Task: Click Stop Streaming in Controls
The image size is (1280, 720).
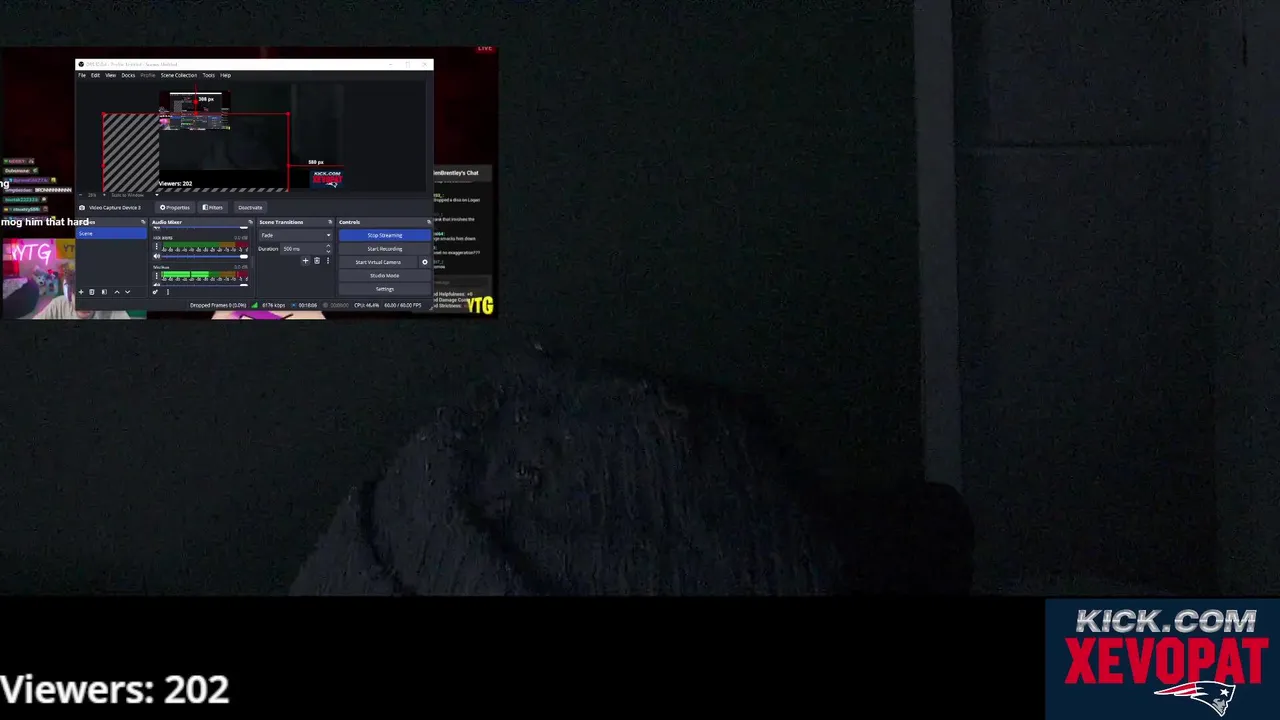Action: (x=385, y=235)
